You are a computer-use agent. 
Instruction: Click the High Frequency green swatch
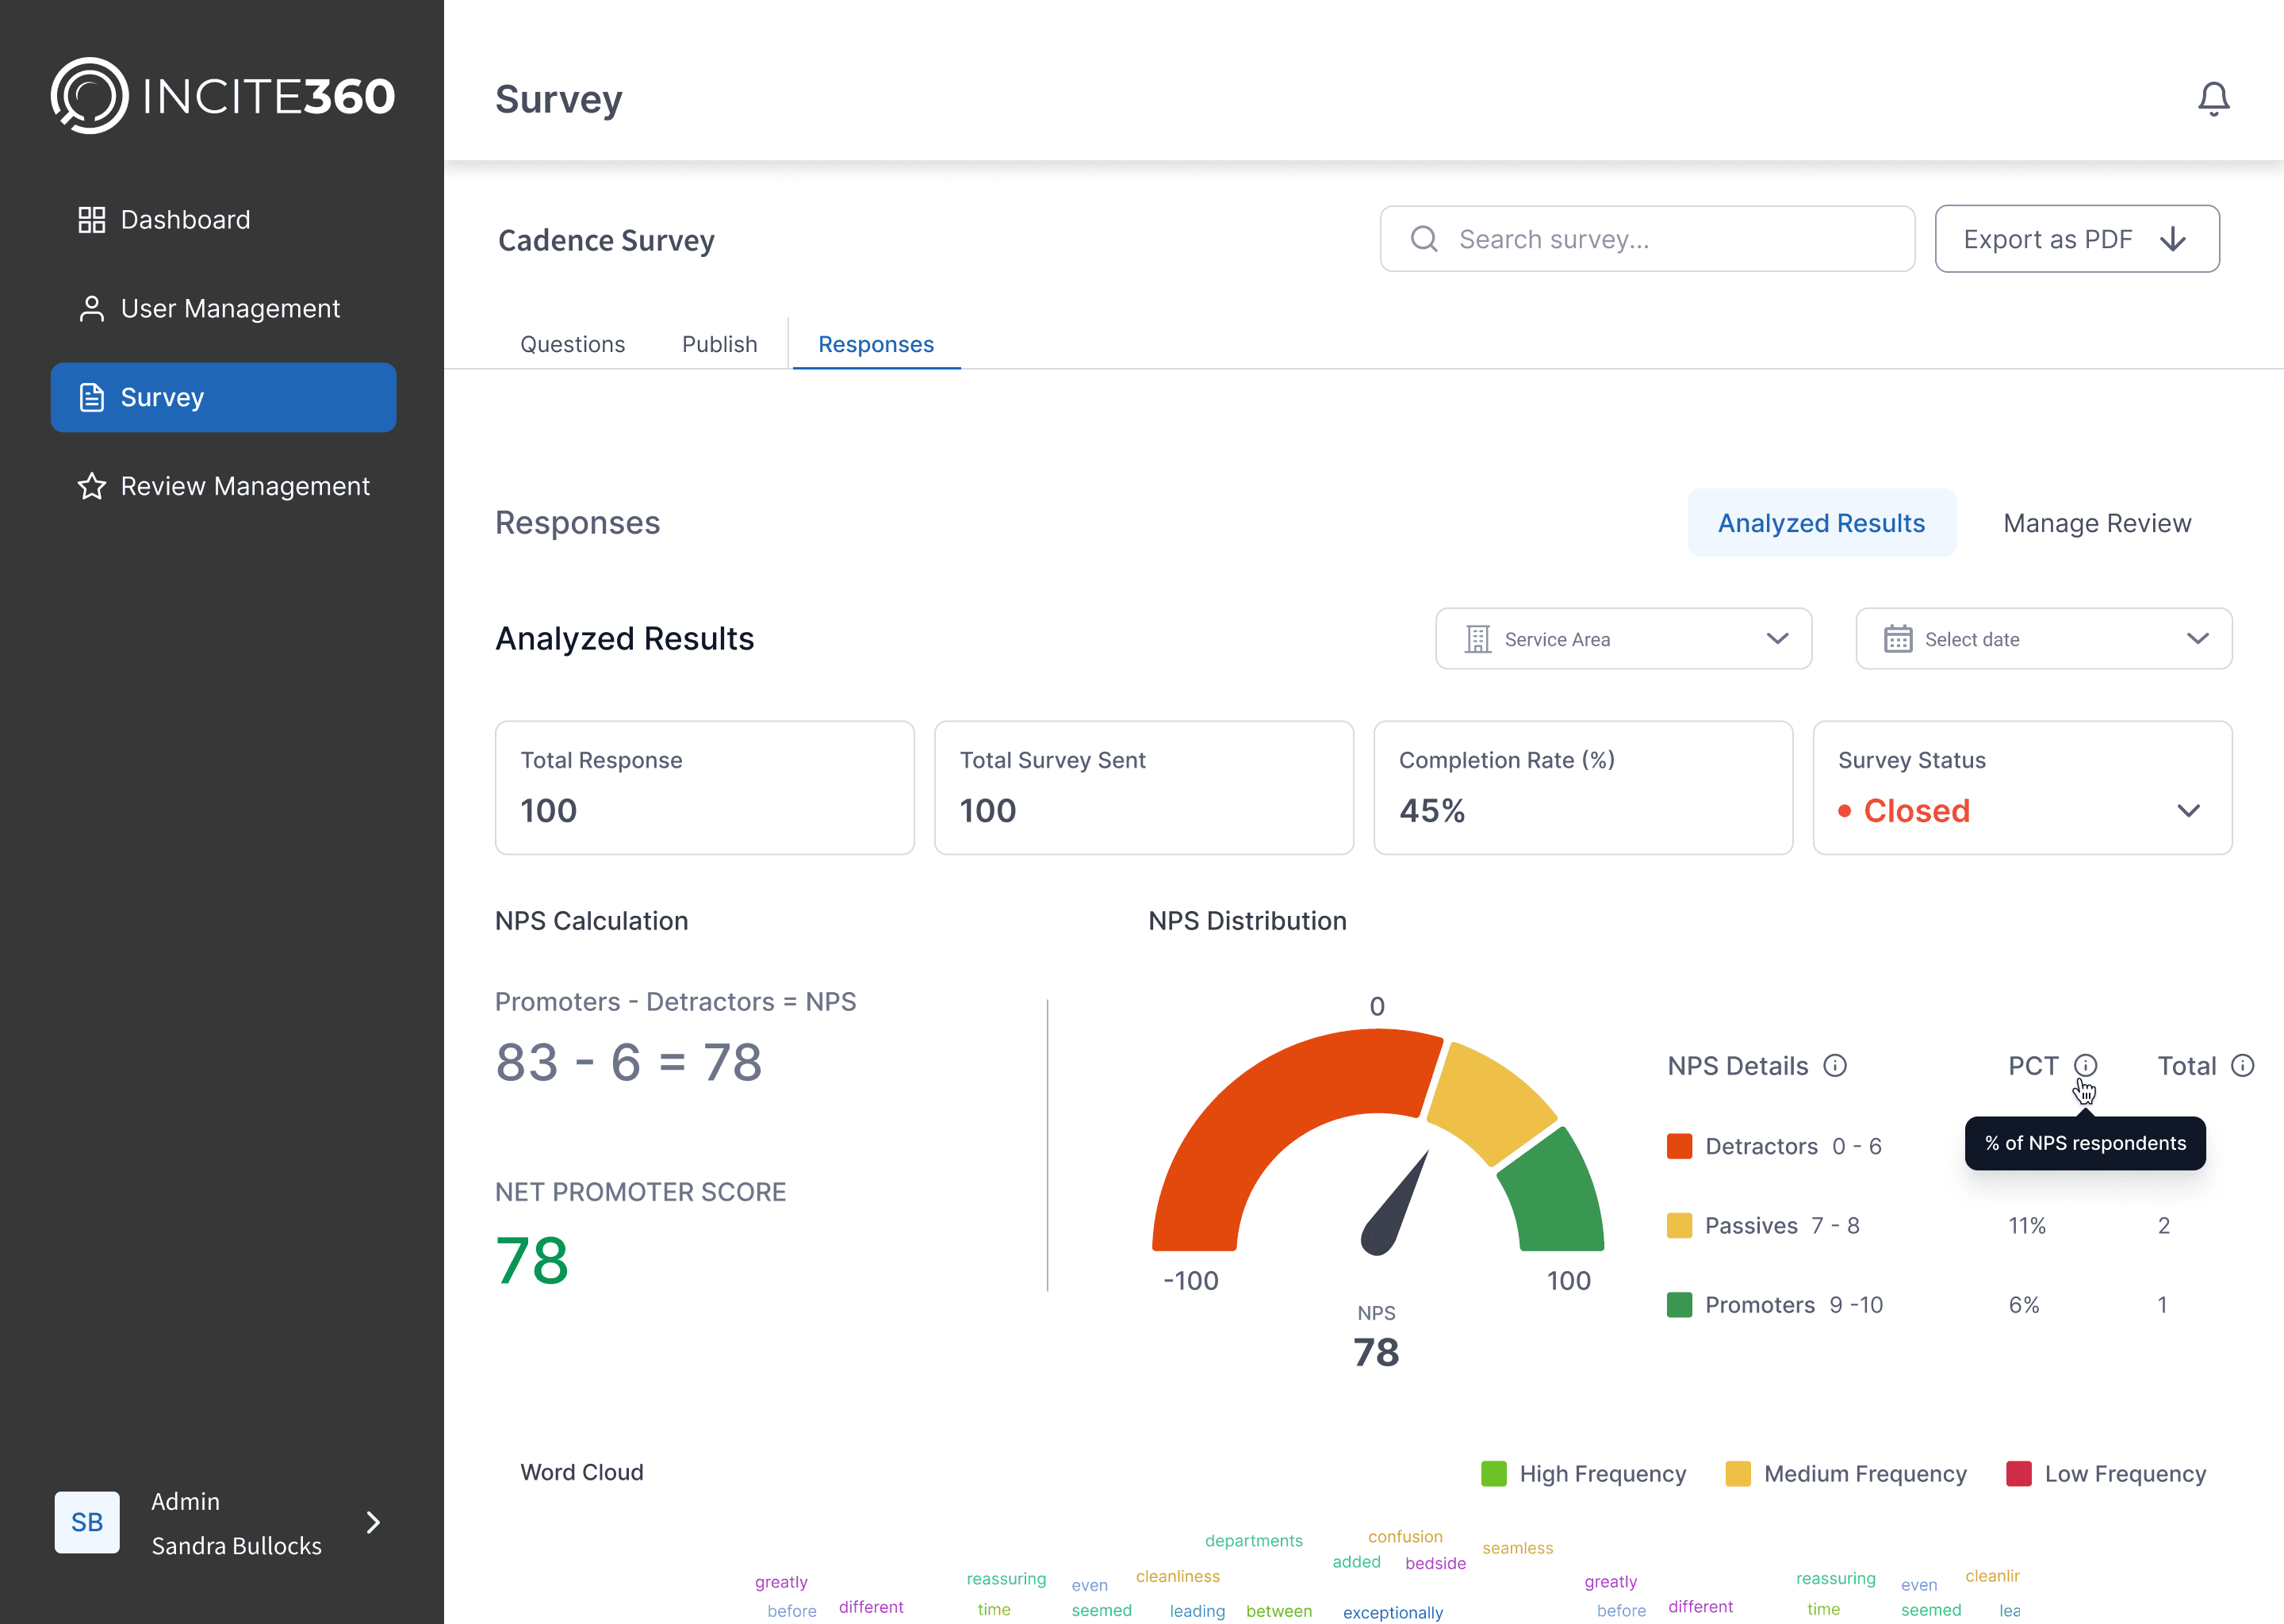coord(1493,1474)
